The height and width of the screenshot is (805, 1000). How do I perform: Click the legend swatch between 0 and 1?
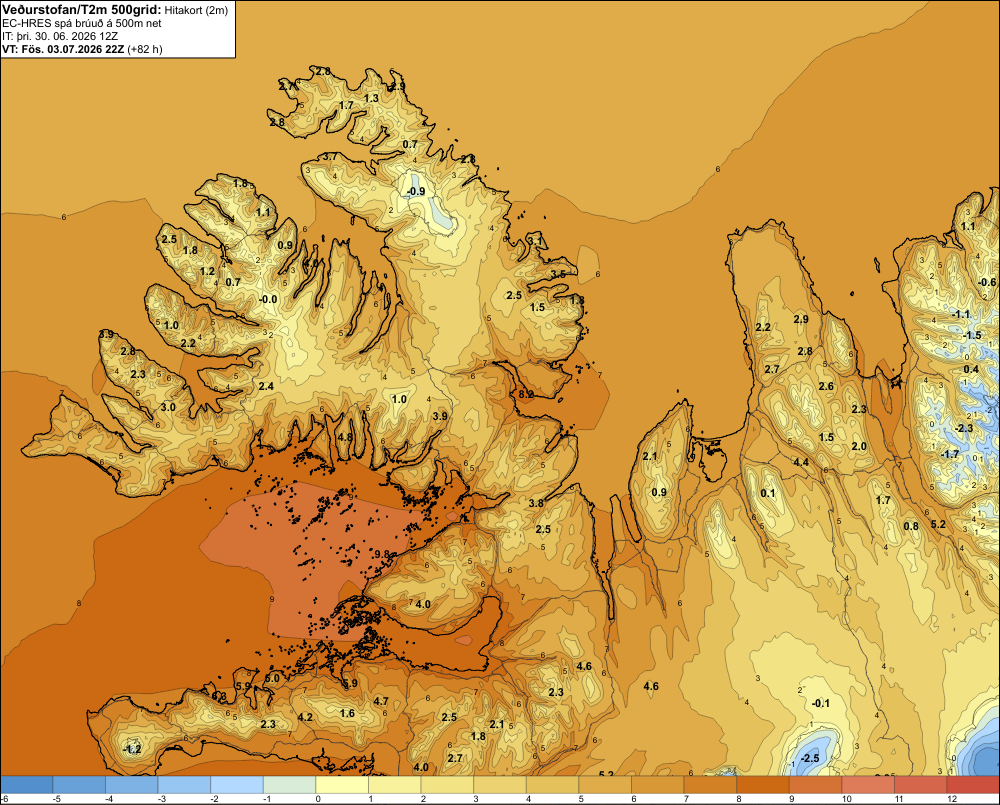342,785
